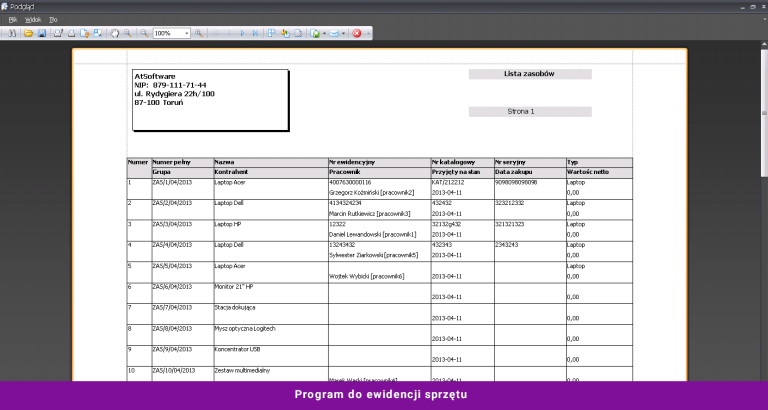The width and height of the screenshot is (768, 410).
Task: Click the 'Monitor 21" HP' cell
Action: [234, 287]
